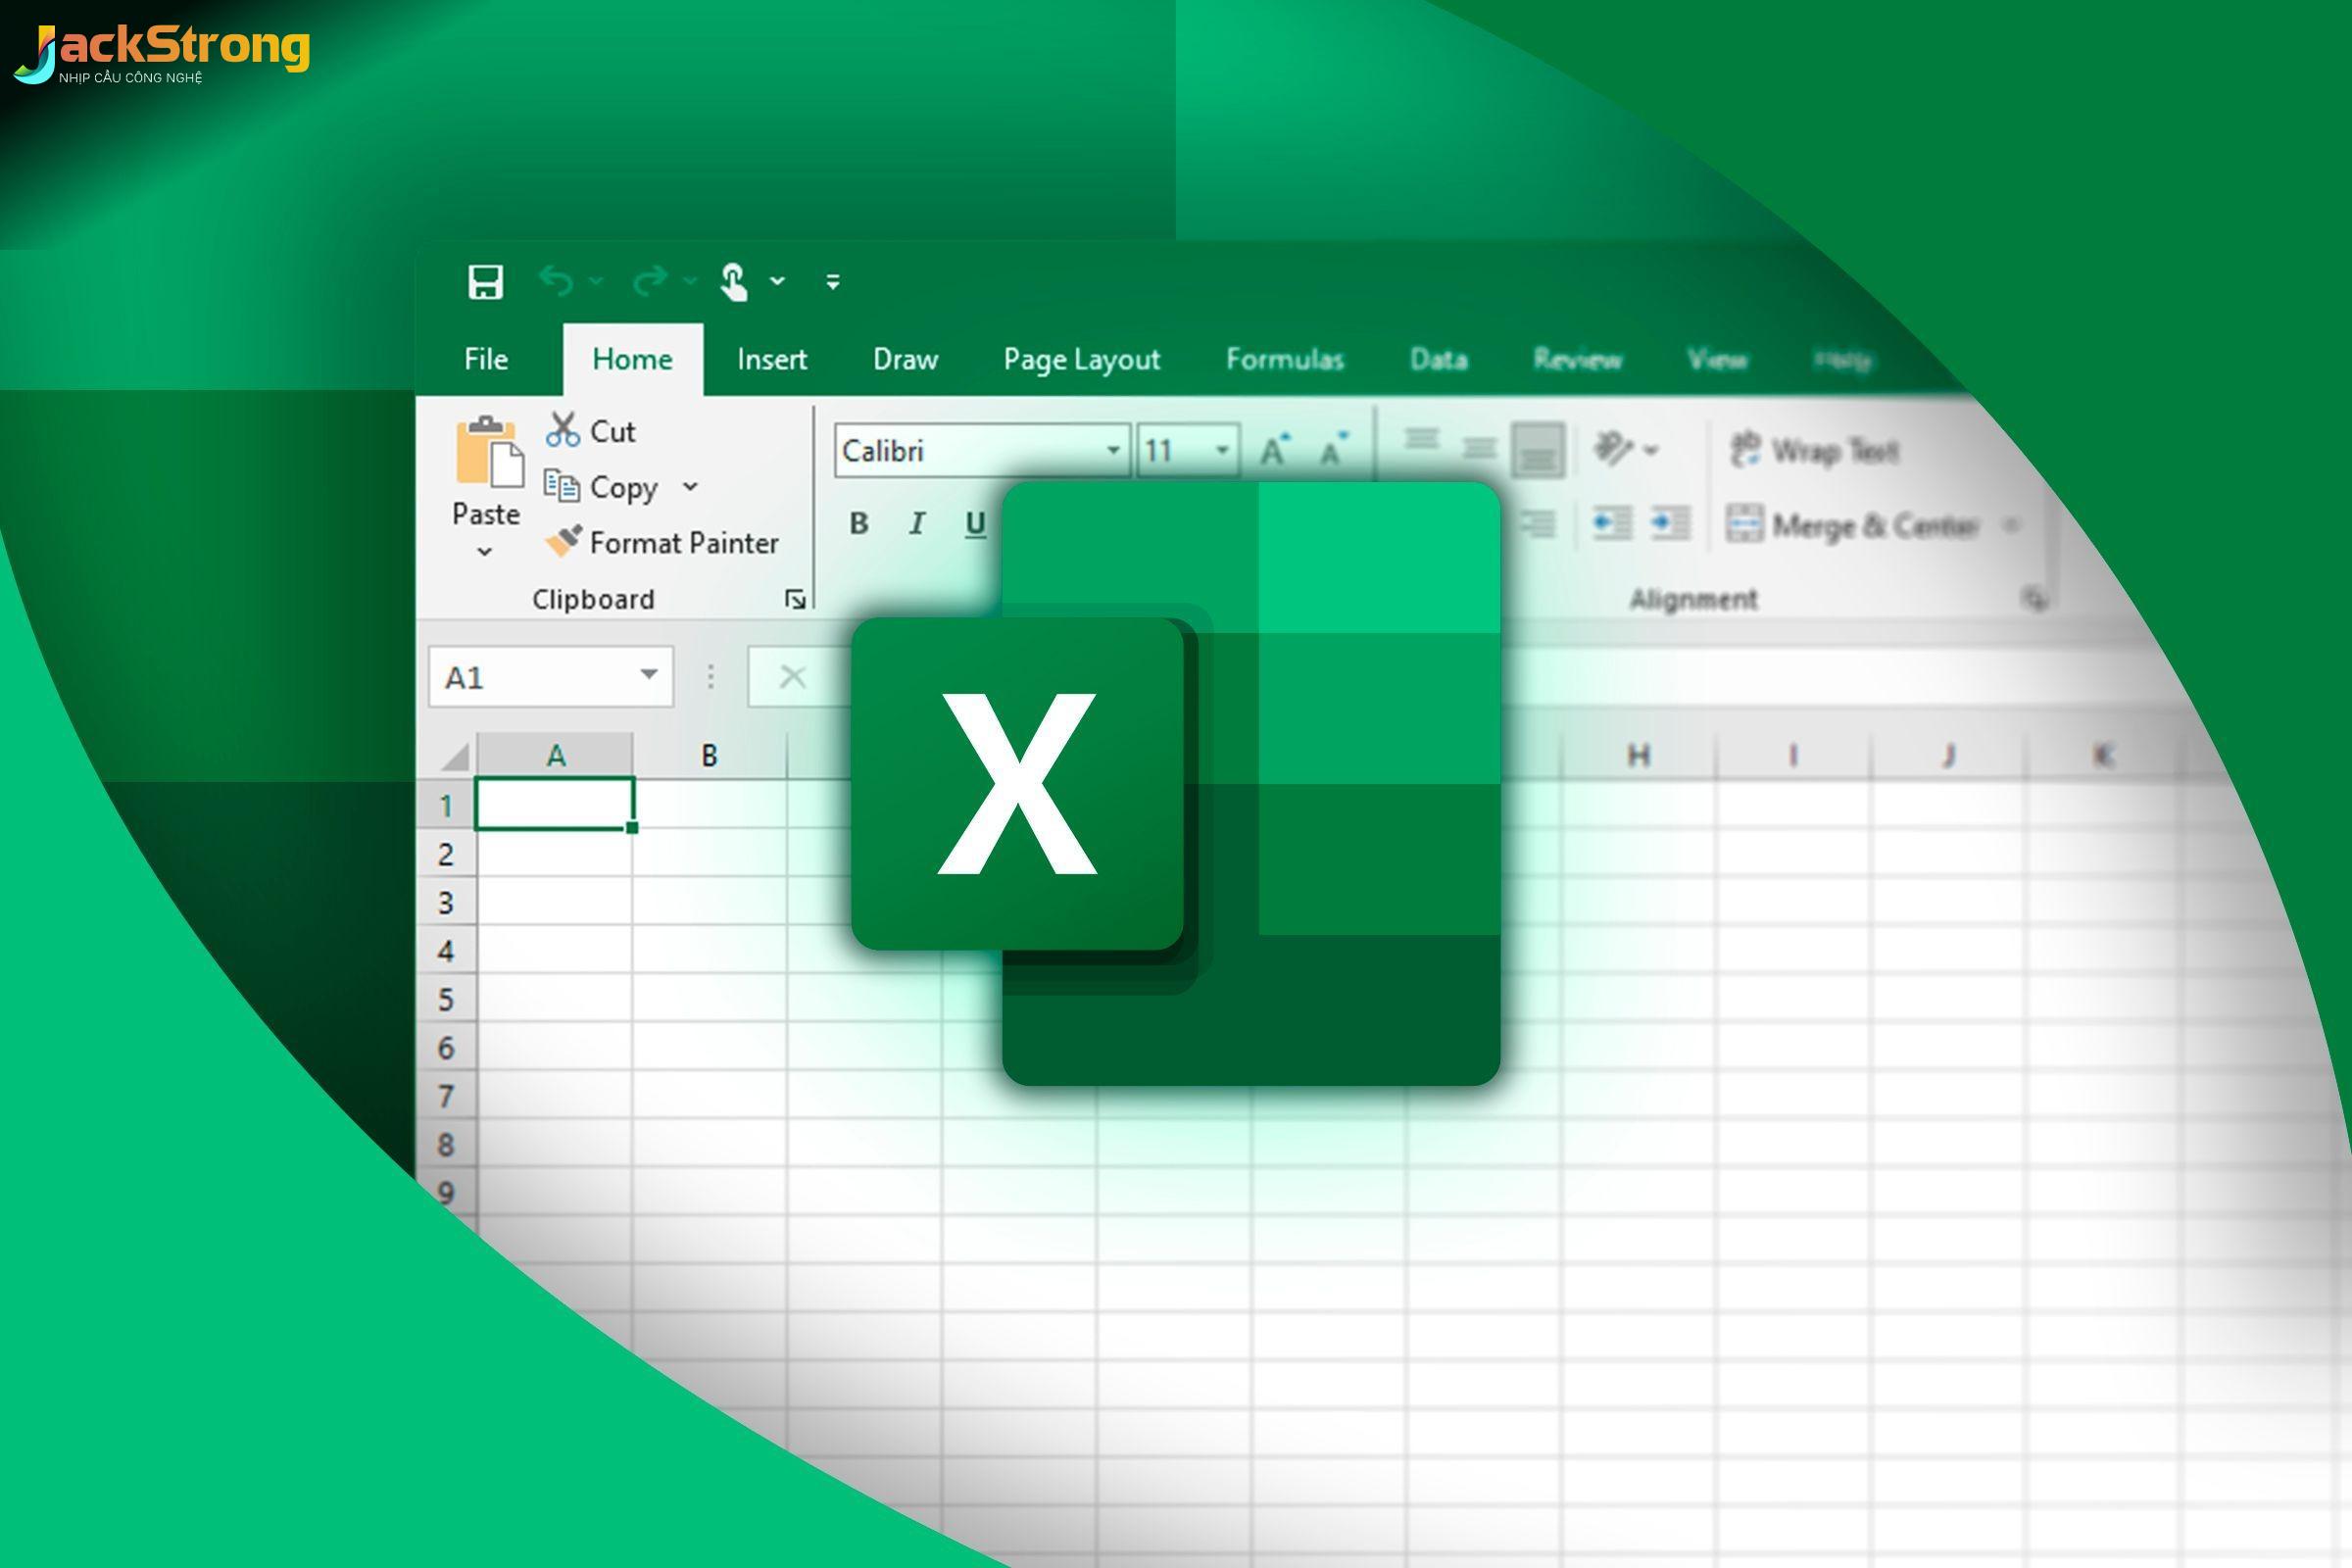This screenshot has height=1568, width=2352.
Task: Click Increase Font Size icon
Action: point(1274,450)
